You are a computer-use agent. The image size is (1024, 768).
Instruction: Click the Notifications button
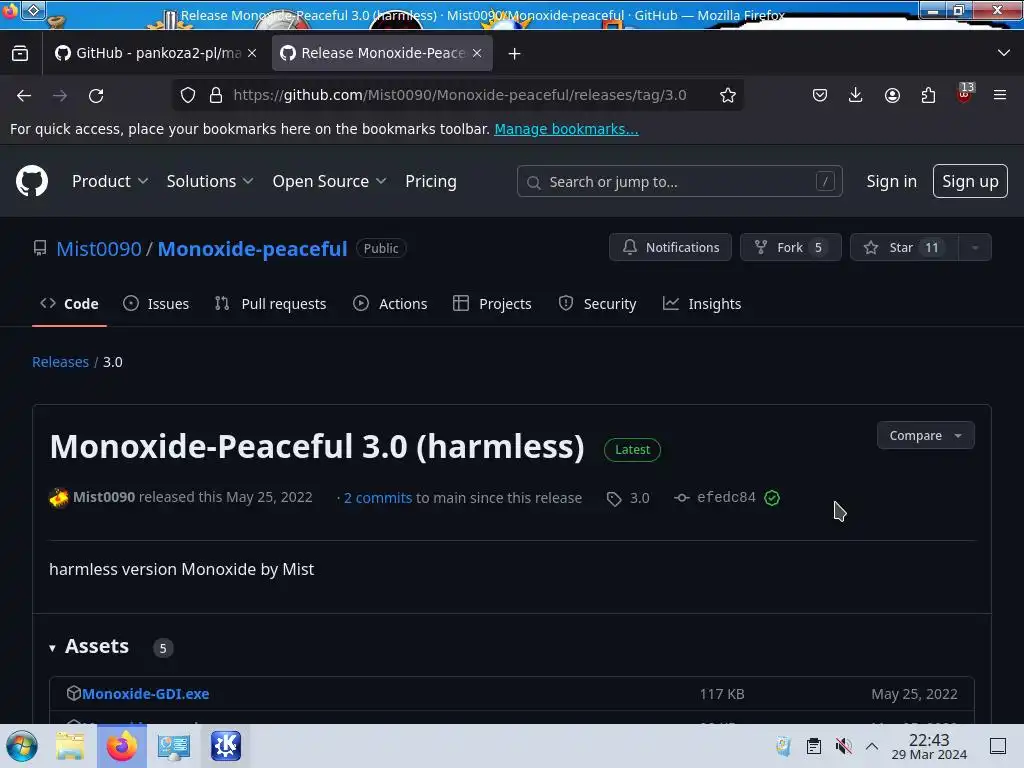(x=670, y=248)
